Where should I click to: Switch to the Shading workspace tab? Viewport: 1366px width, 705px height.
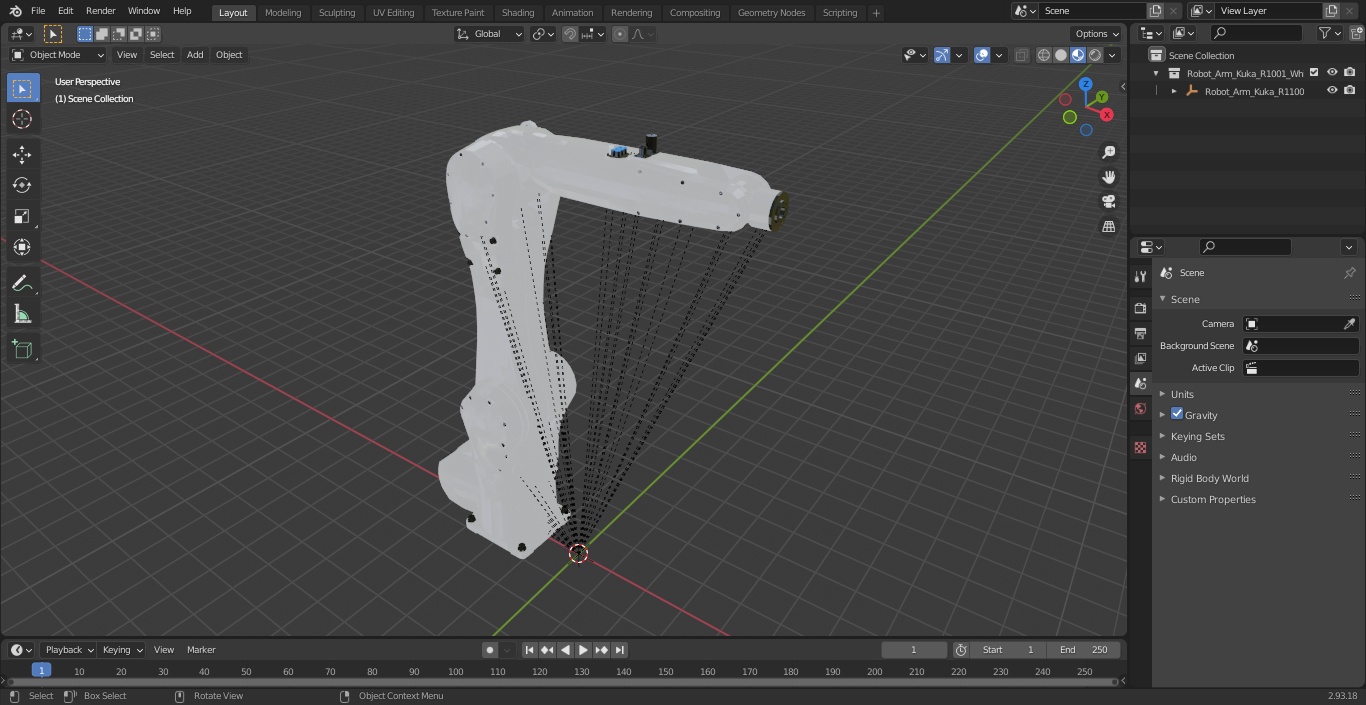coord(518,12)
